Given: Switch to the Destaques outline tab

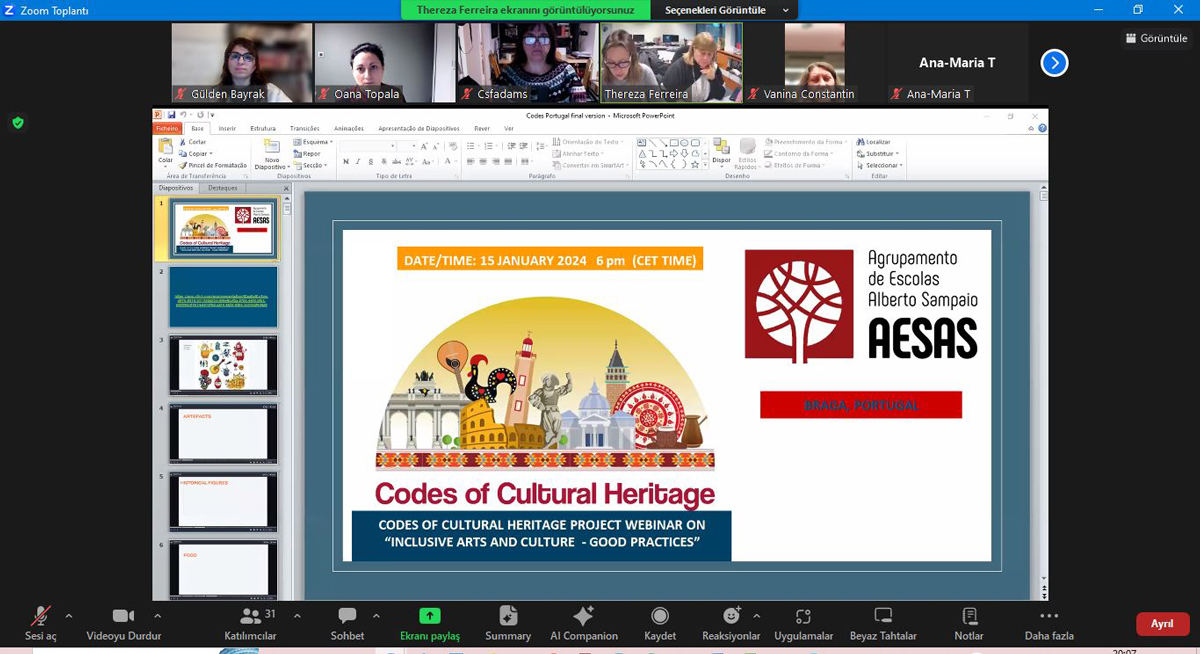Looking at the screenshot, I should [x=223, y=188].
